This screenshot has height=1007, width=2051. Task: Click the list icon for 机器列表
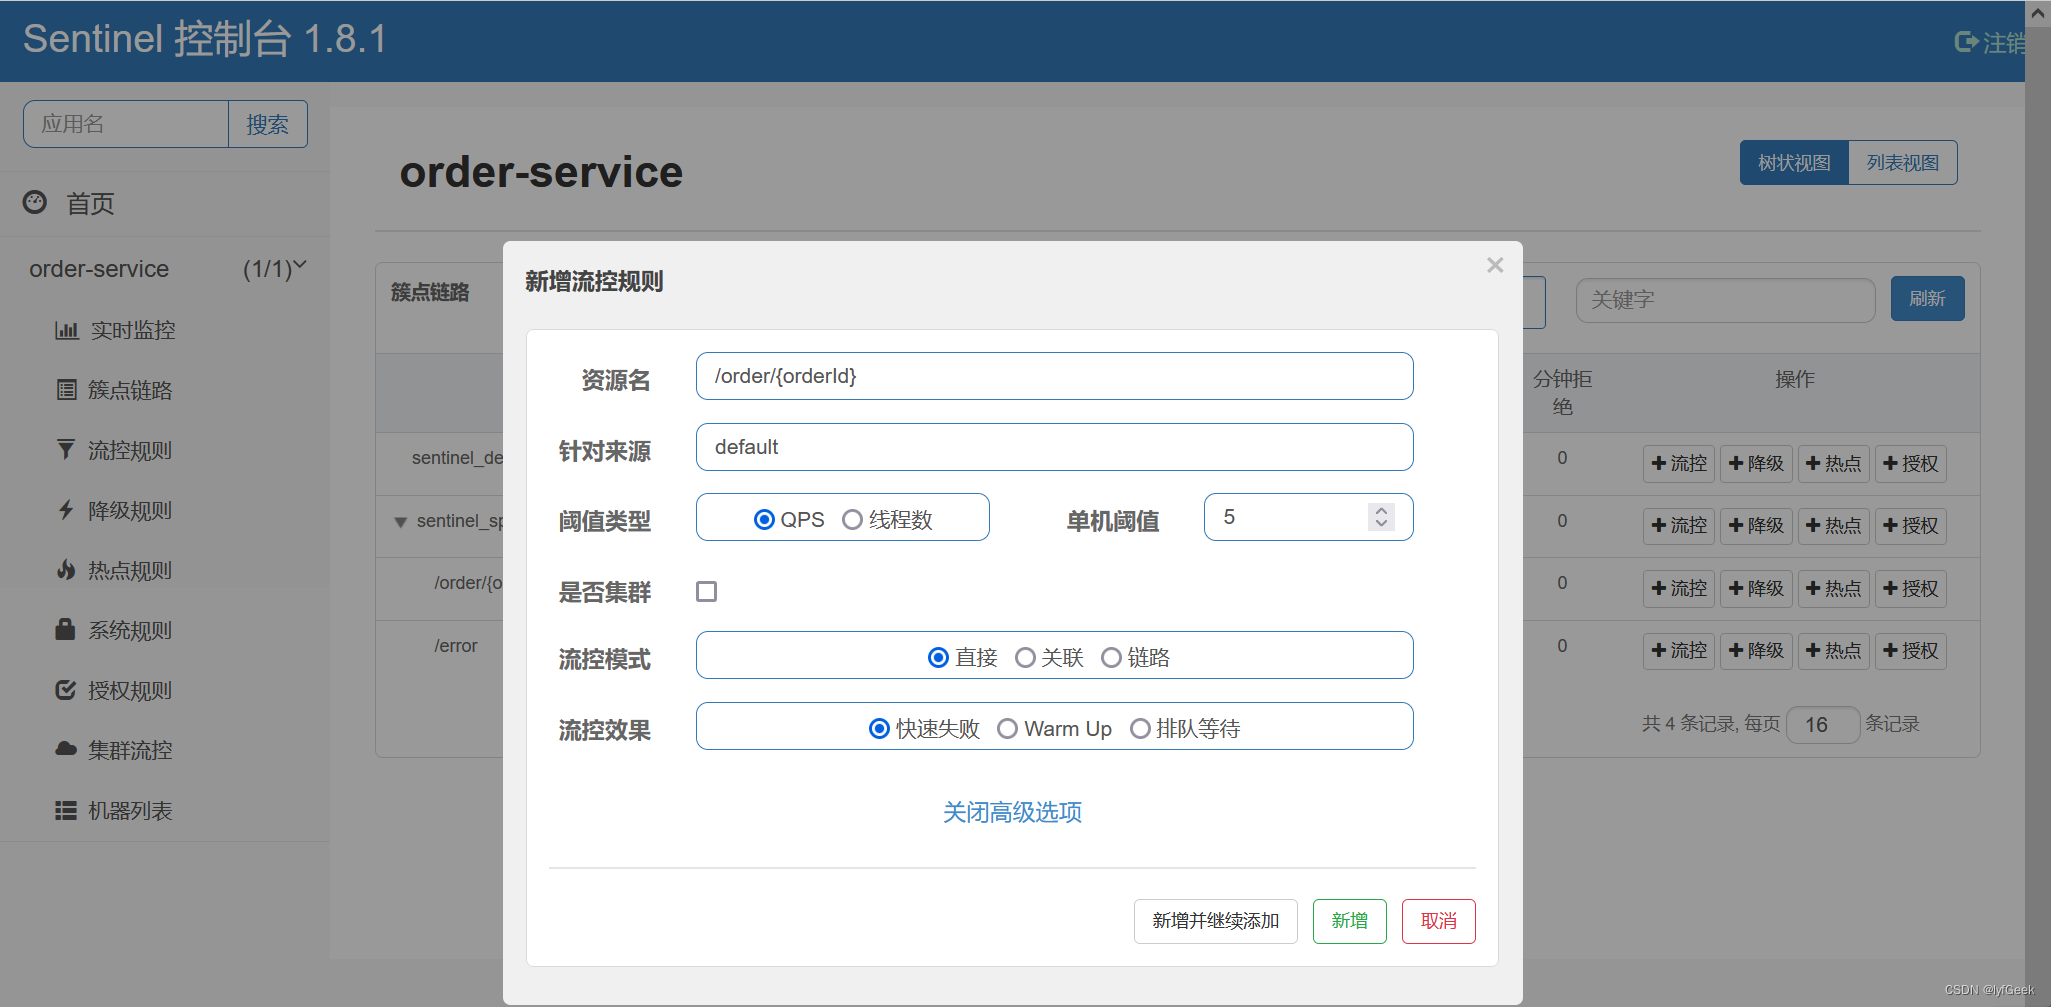(66, 810)
